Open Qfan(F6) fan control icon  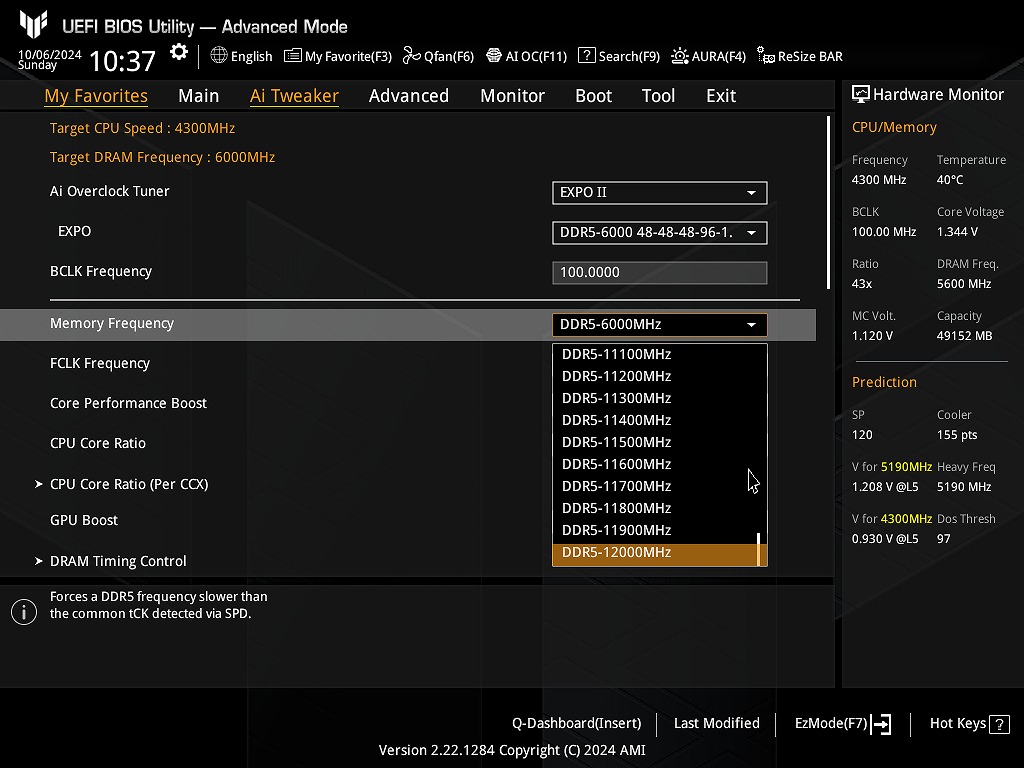[411, 56]
